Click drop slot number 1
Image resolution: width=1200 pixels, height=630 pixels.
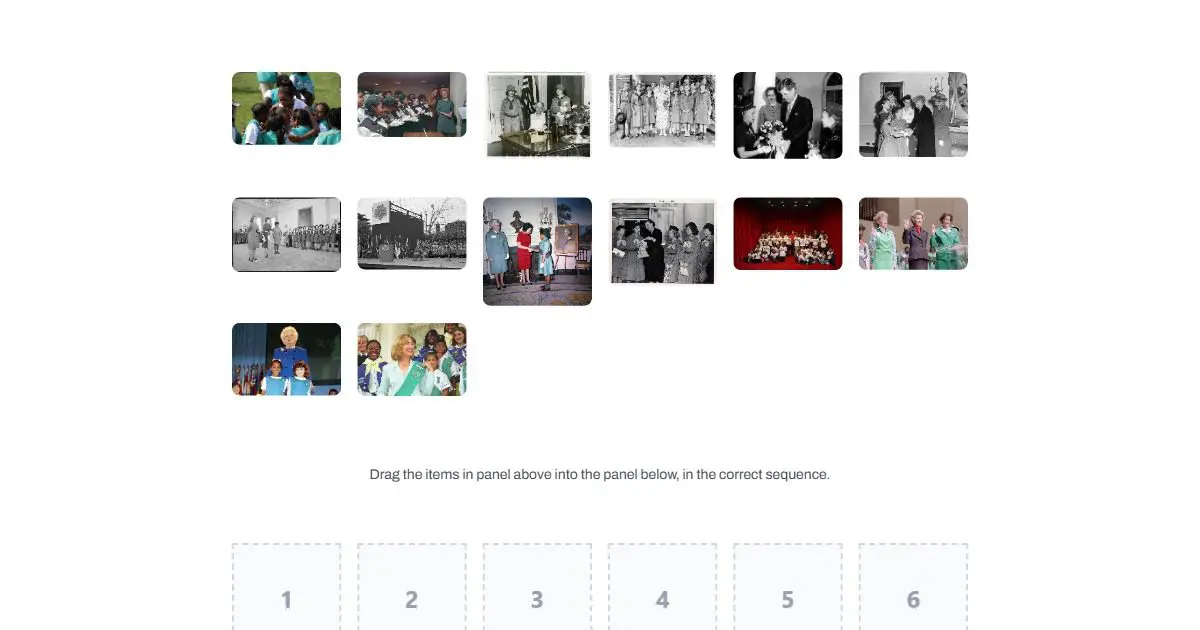tap(286, 590)
